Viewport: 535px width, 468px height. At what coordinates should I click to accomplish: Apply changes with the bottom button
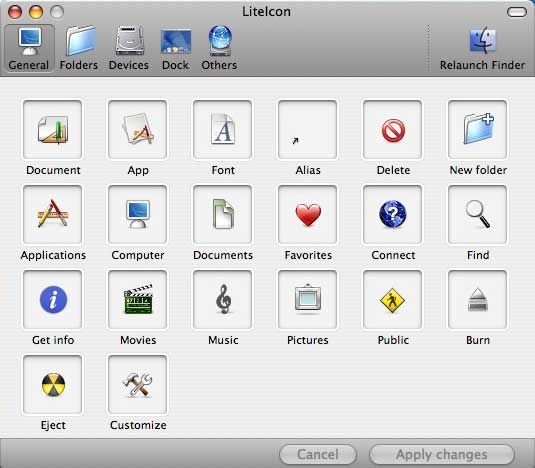coord(442,454)
